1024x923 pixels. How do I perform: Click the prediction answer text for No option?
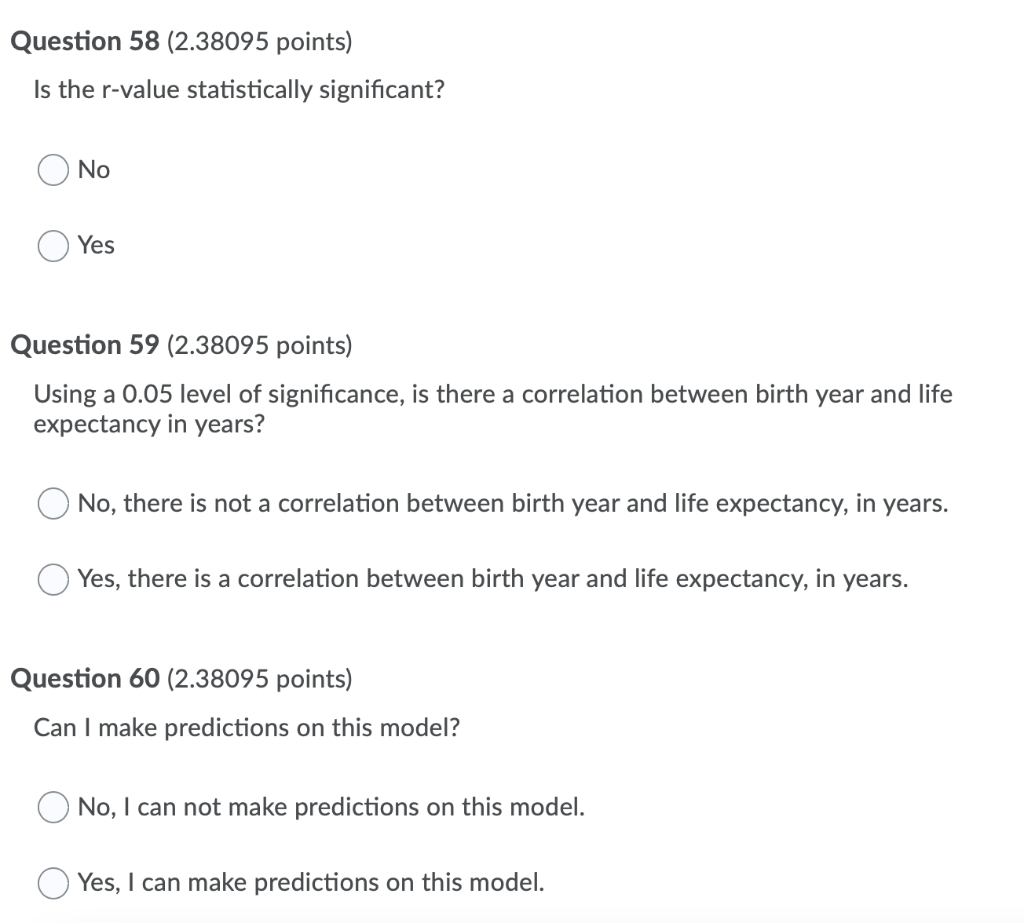click(x=330, y=807)
